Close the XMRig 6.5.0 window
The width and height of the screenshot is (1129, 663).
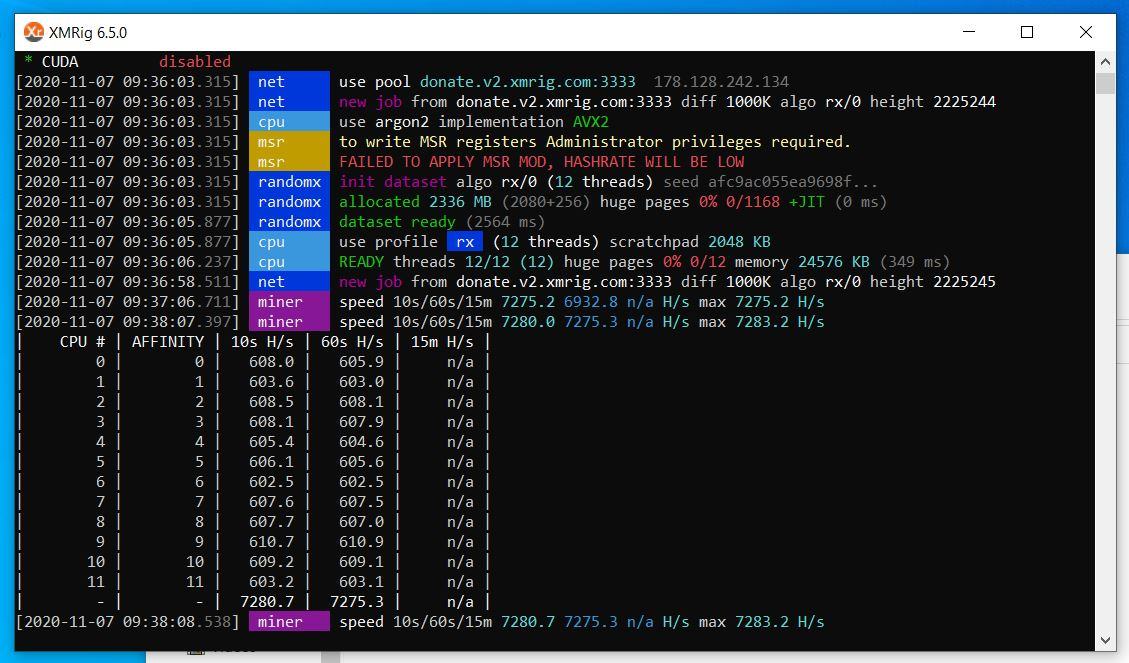[1086, 32]
